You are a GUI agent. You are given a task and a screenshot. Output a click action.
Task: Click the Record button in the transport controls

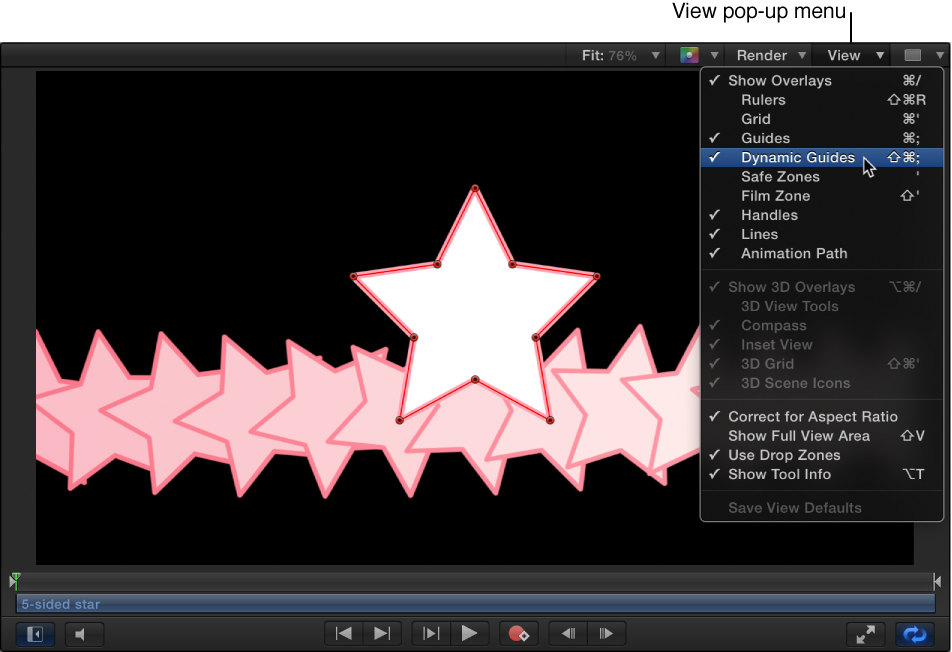519,633
